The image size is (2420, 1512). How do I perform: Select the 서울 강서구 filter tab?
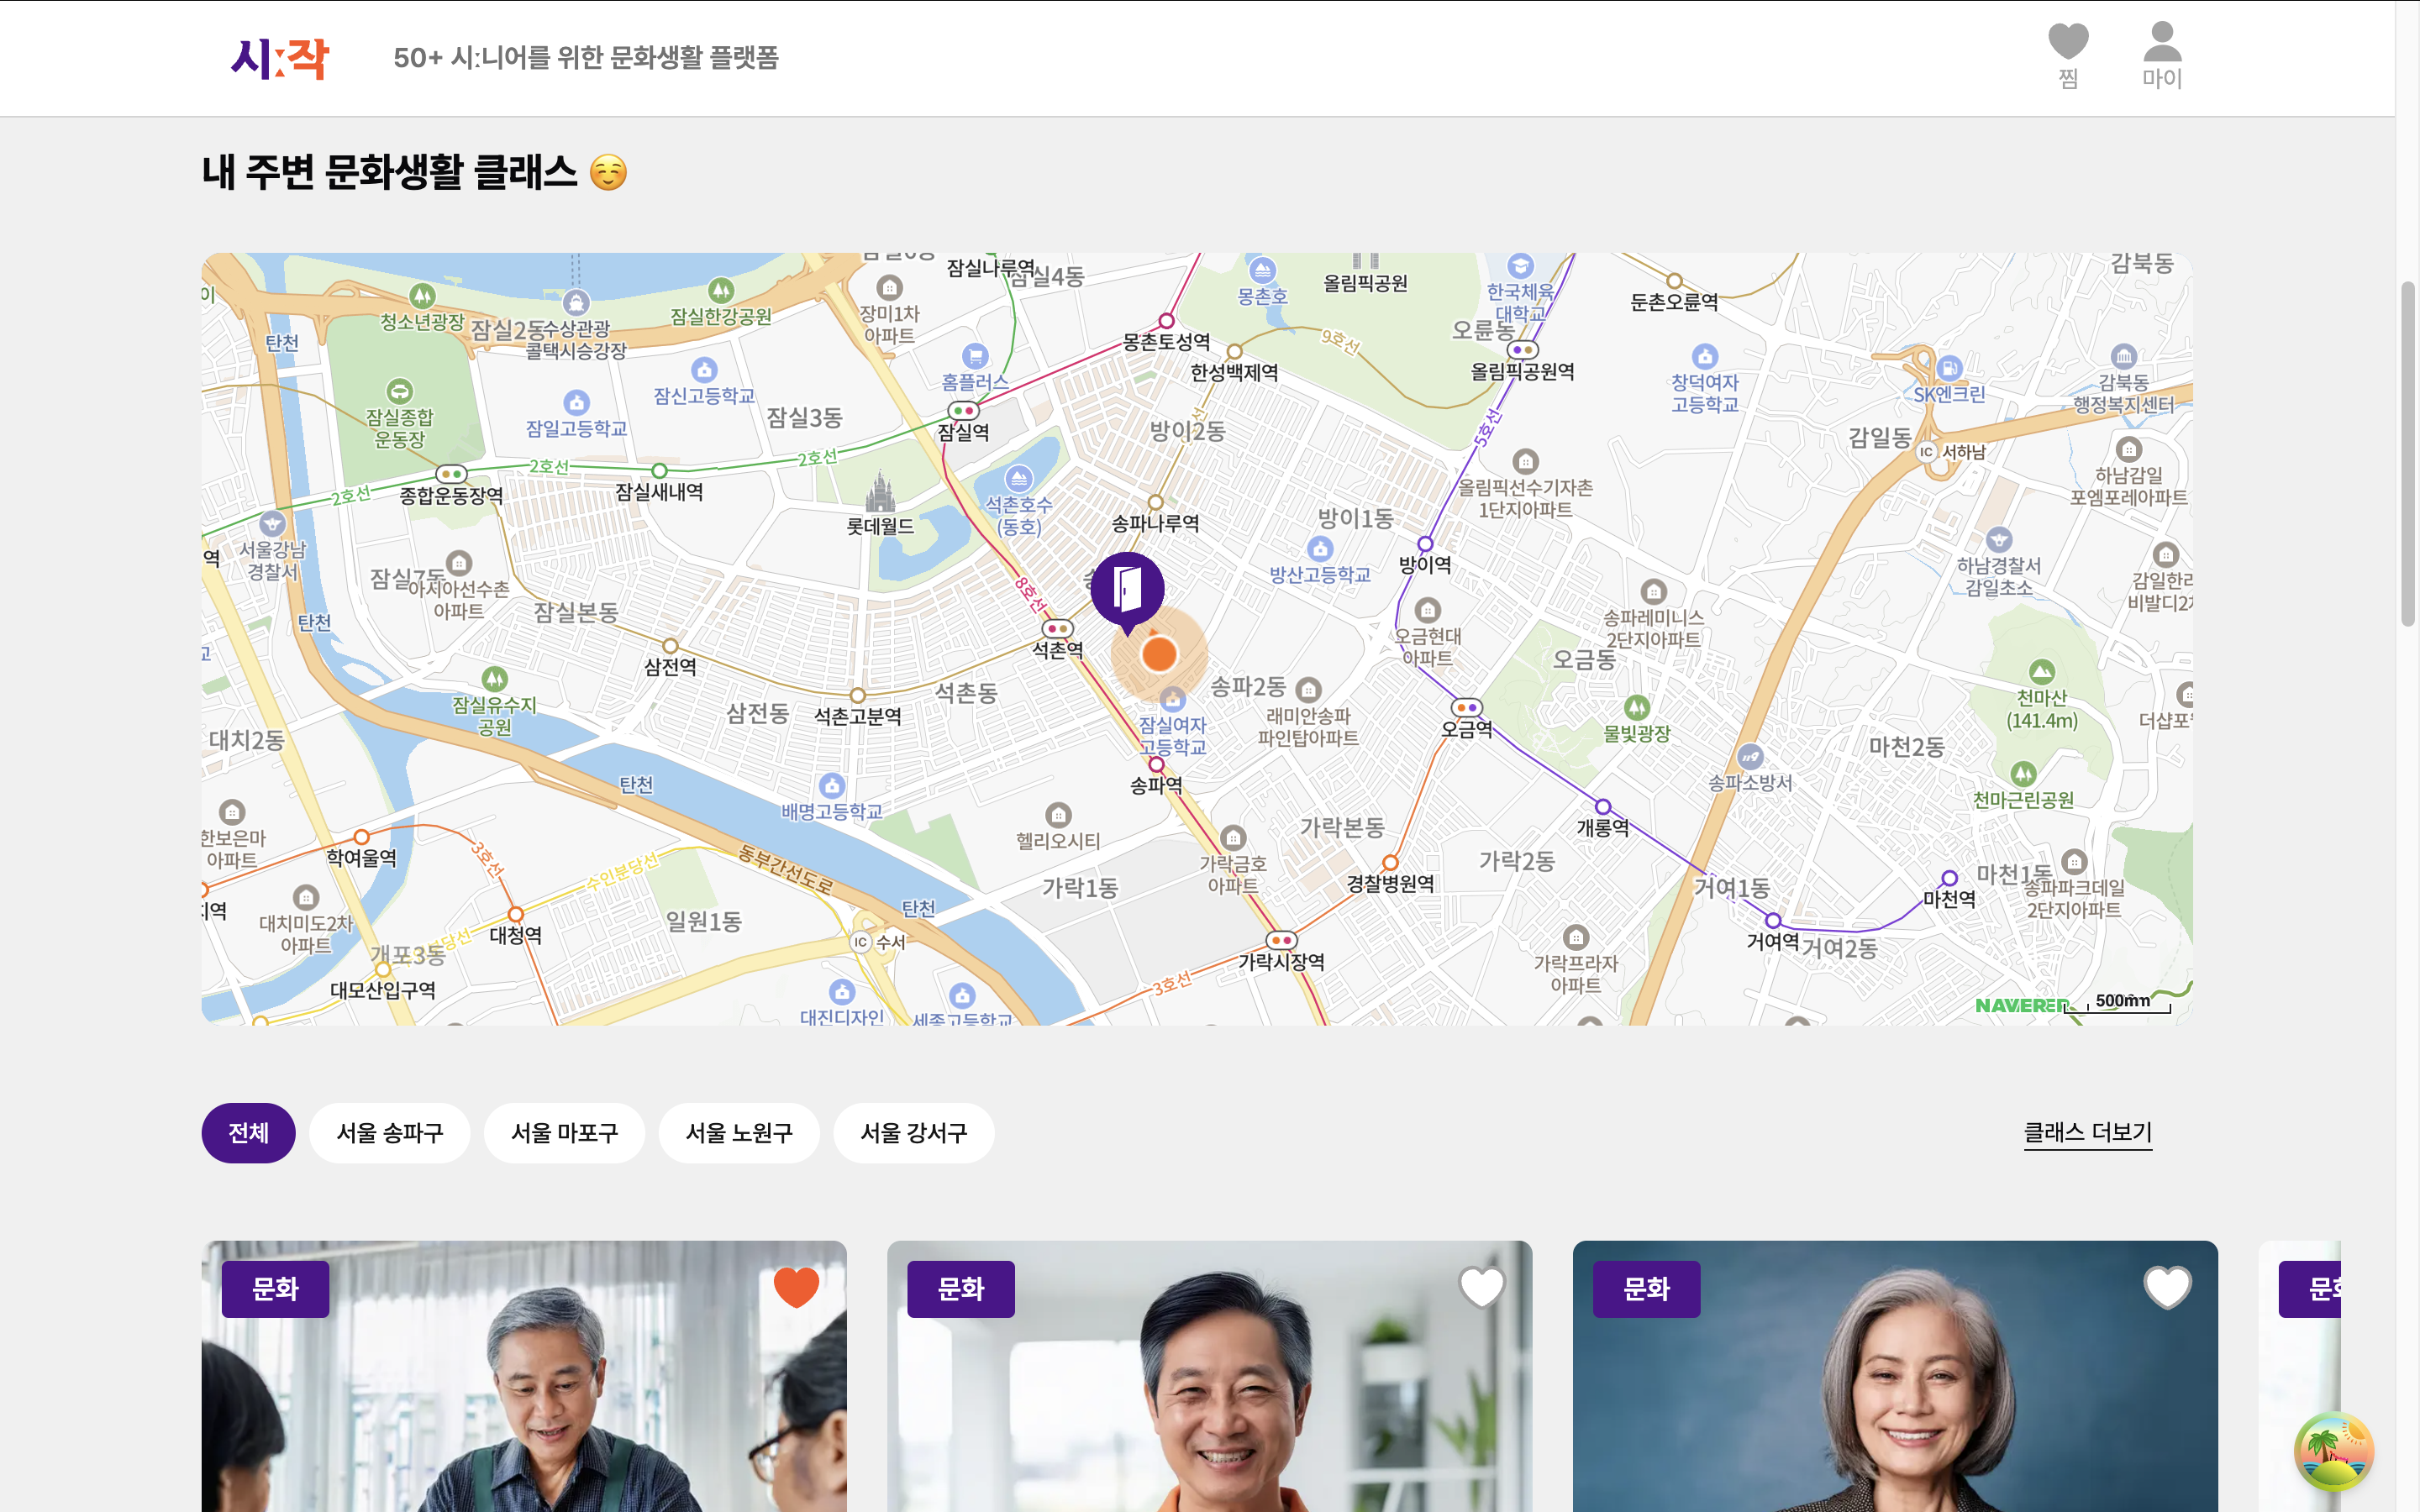pos(913,1133)
